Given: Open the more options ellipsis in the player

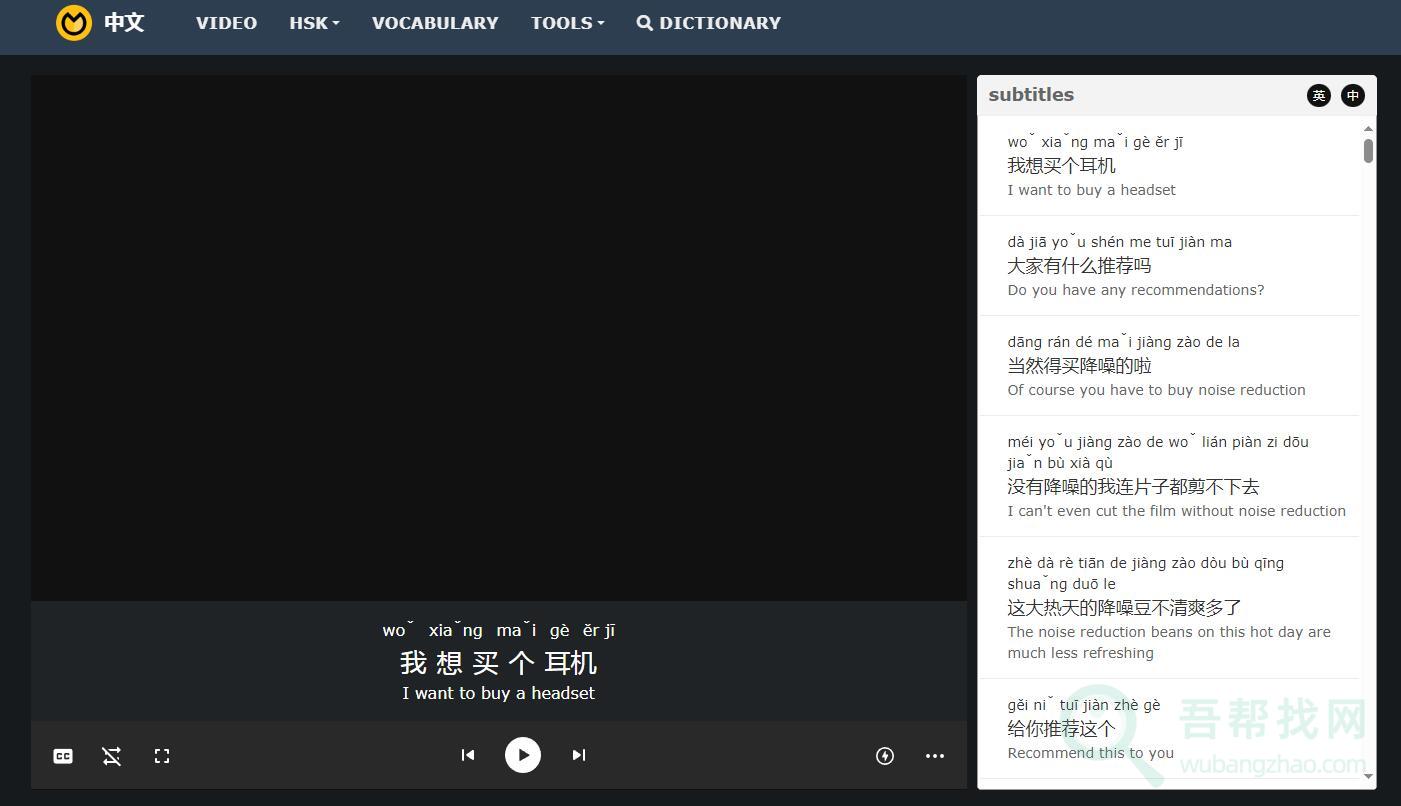Looking at the screenshot, I should tap(934, 756).
